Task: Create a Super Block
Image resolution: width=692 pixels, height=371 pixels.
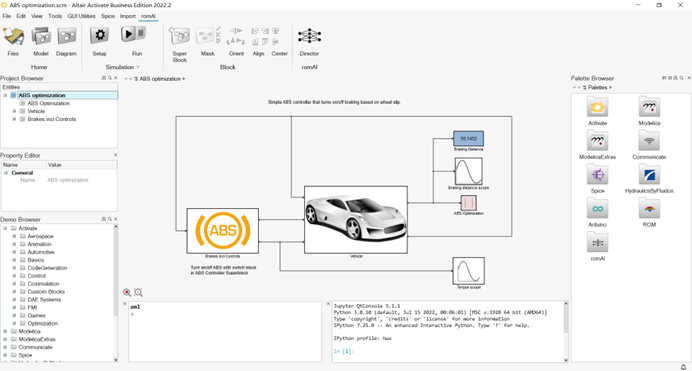Action: pos(180,36)
